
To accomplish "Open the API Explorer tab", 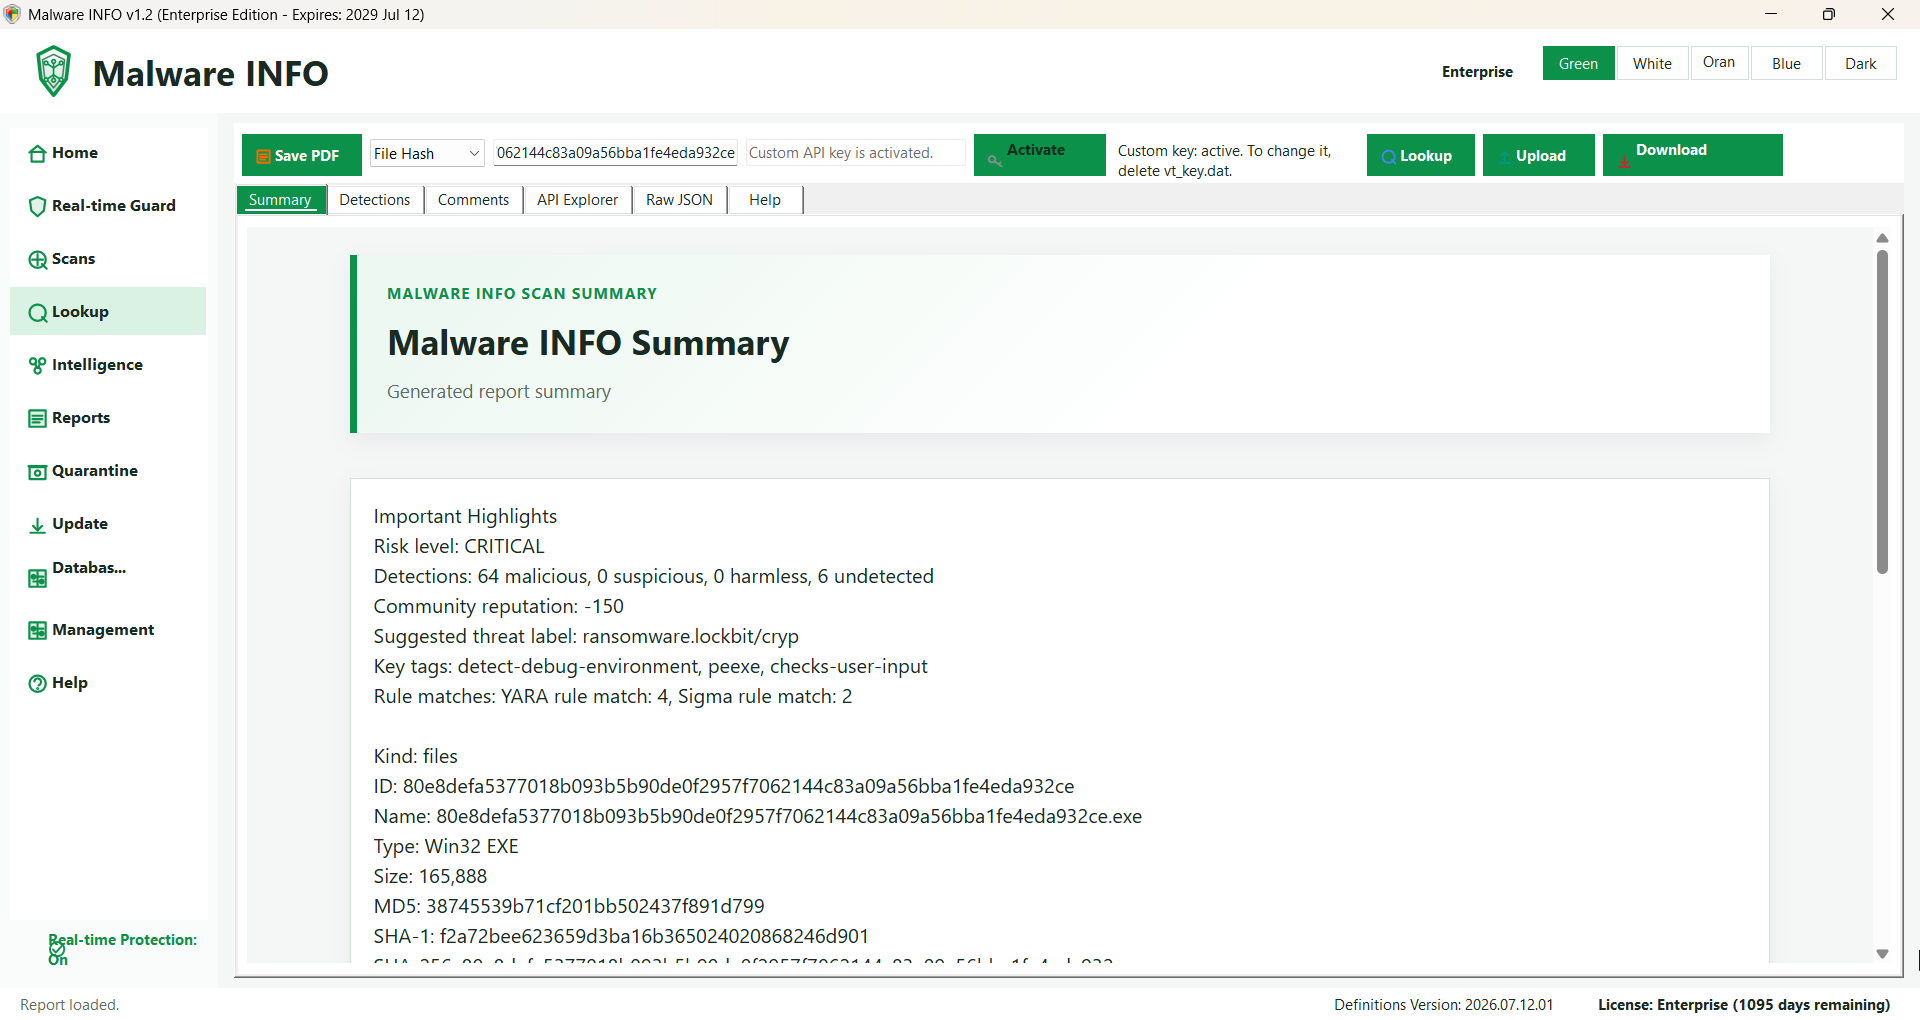I will point(577,200).
